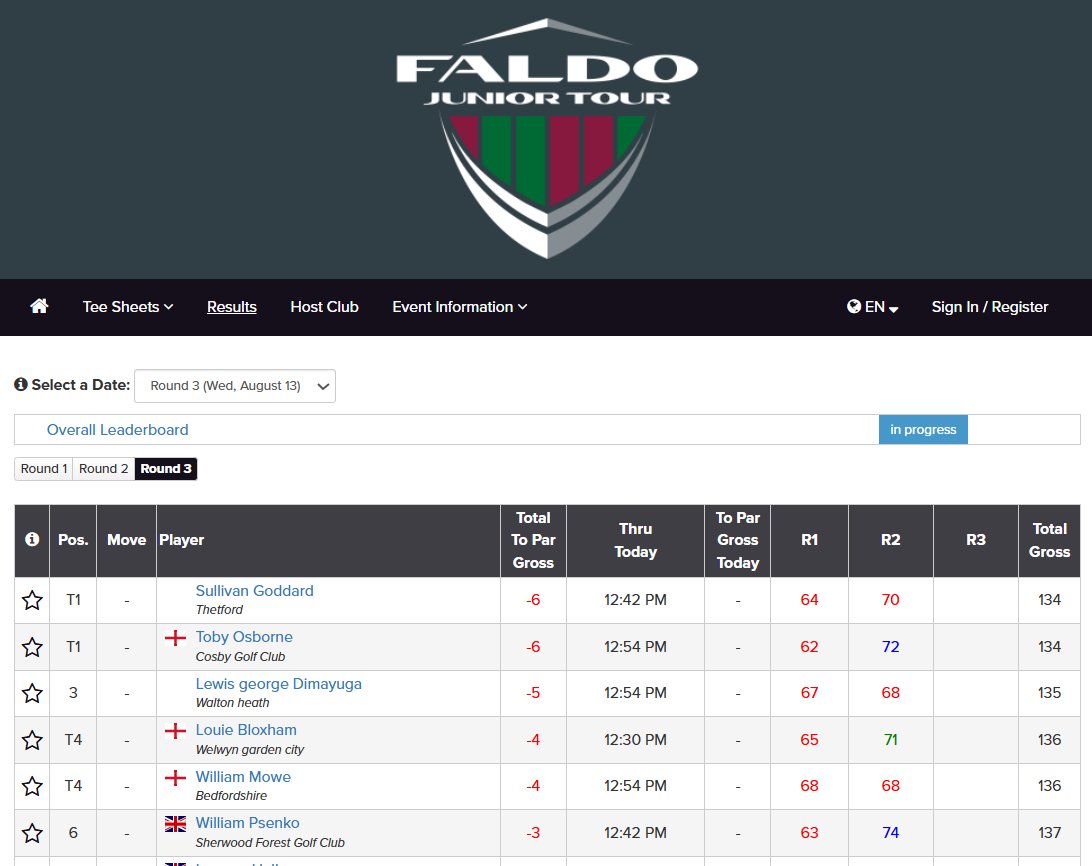Favorite Sullivan Goddard using the star icon
The width and height of the screenshot is (1092, 866).
pos(31,600)
